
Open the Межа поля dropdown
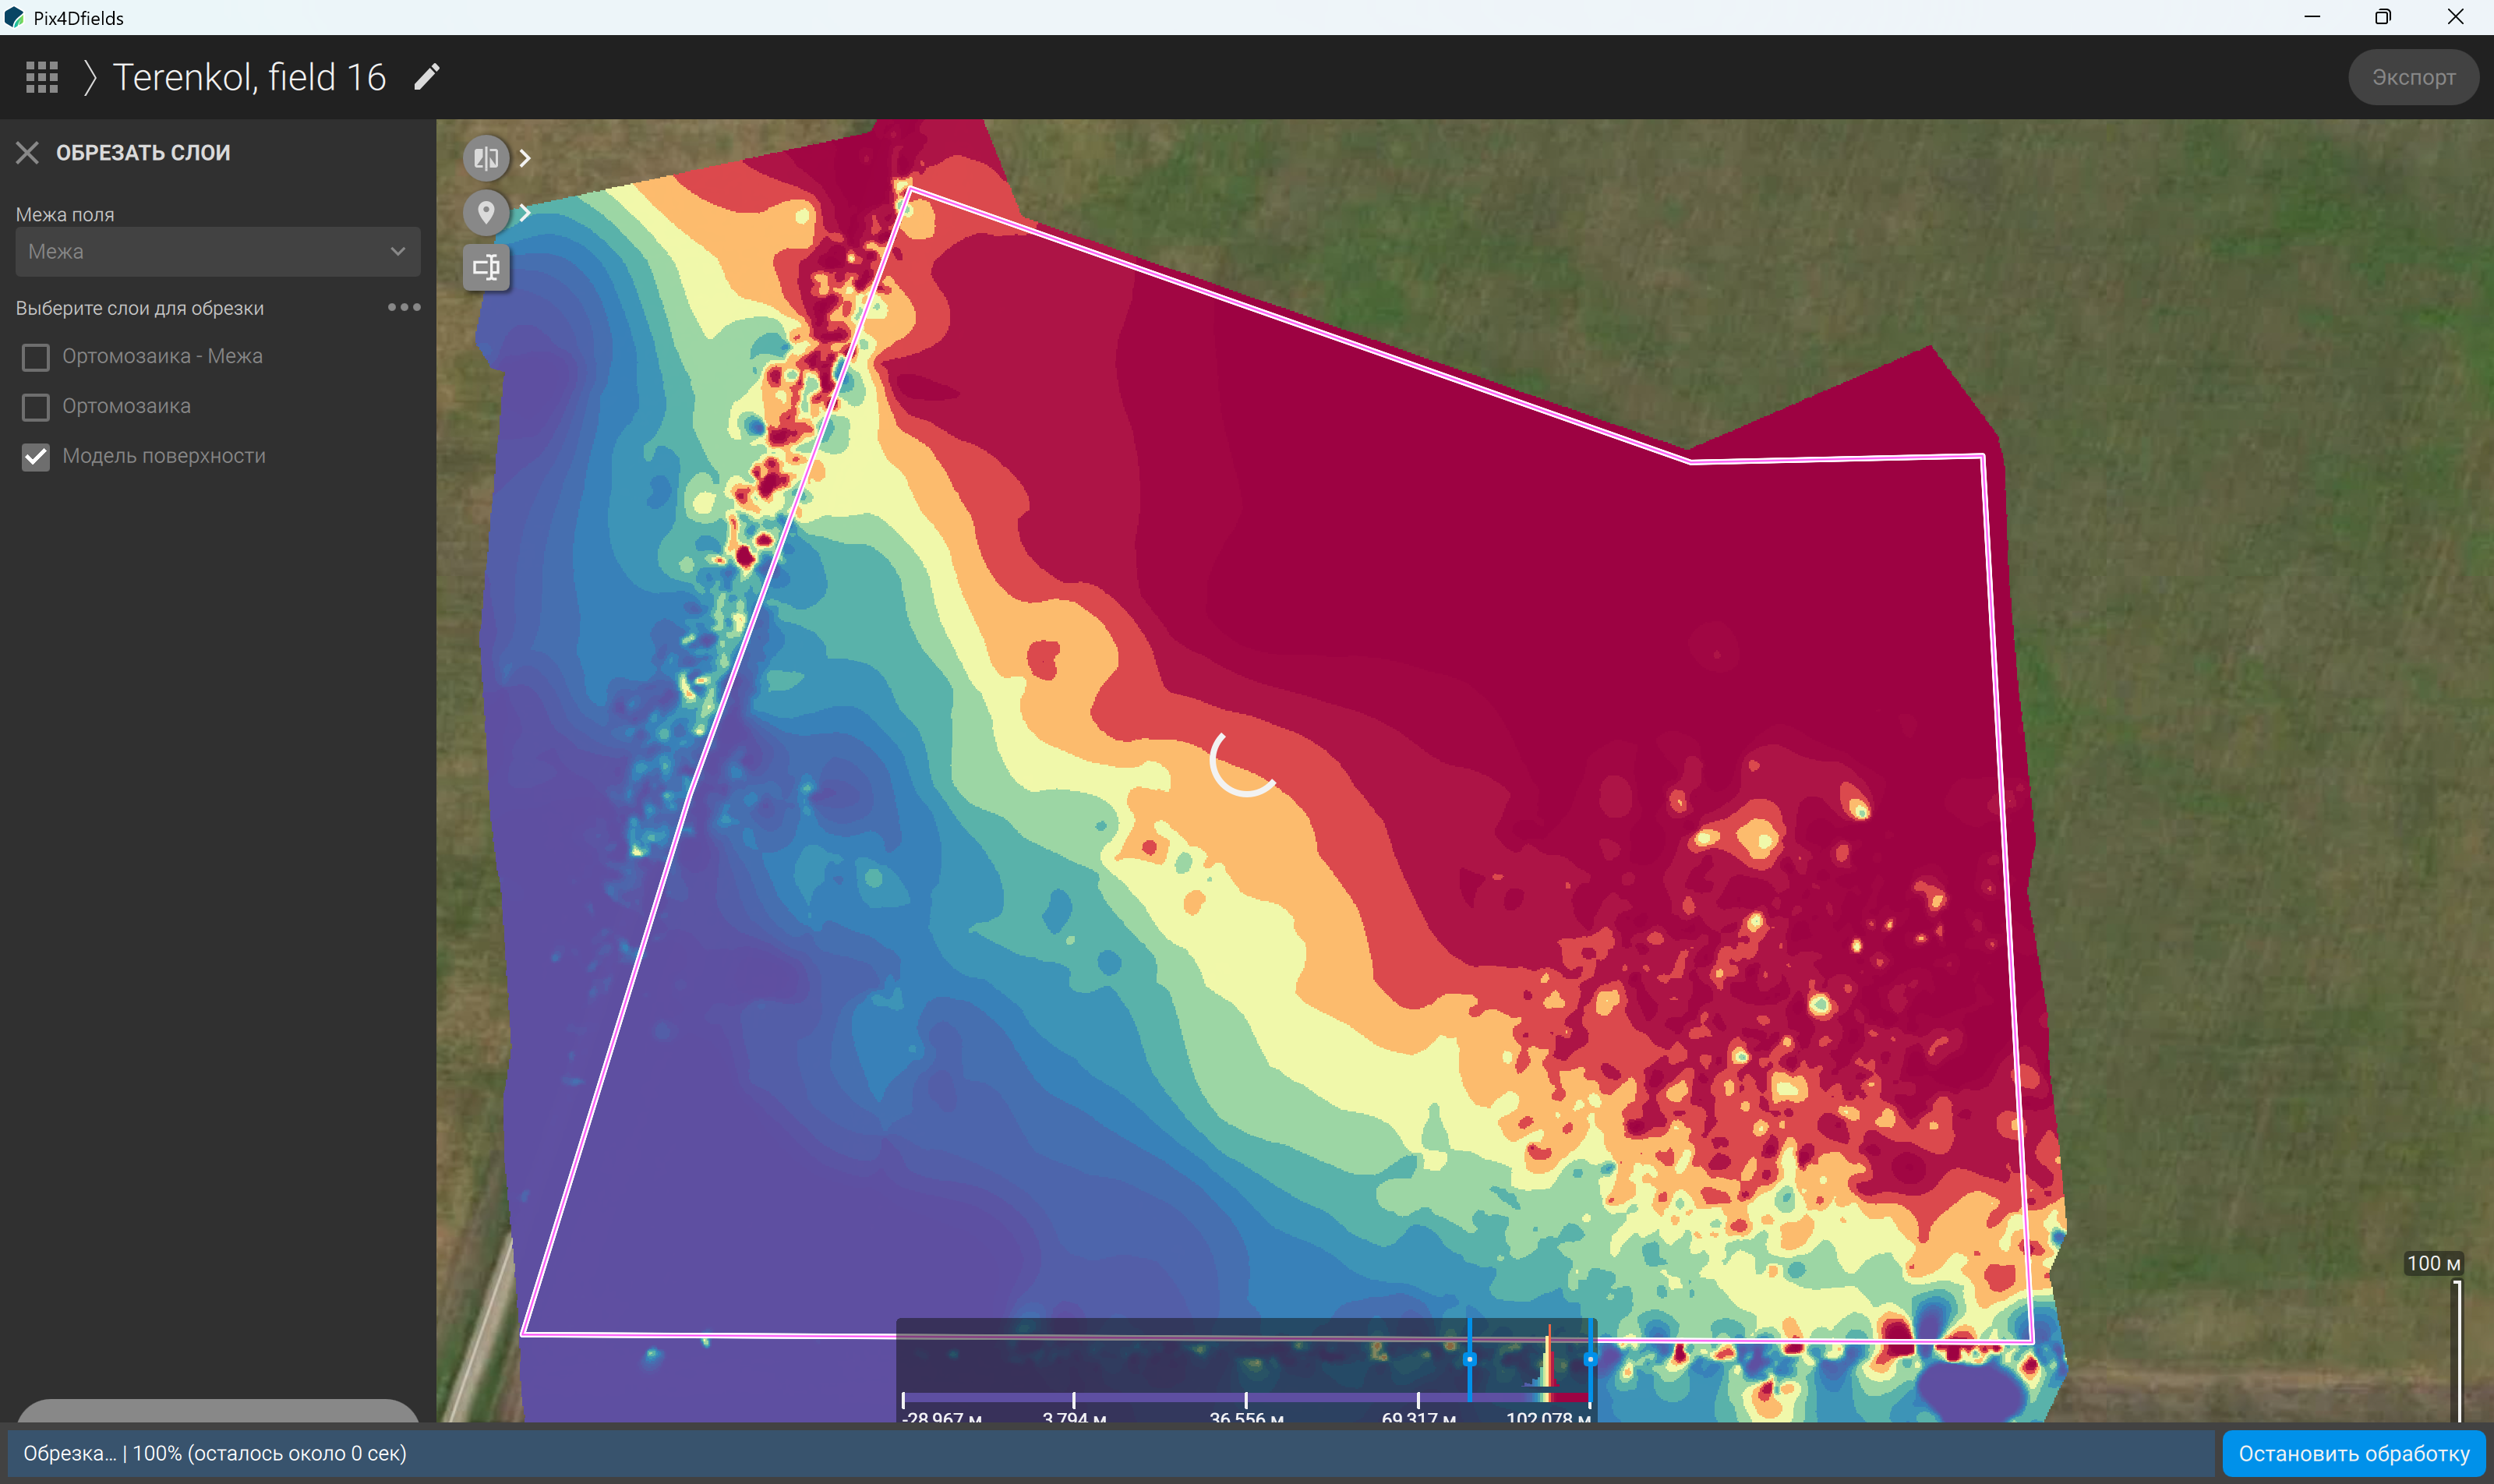click(x=218, y=252)
